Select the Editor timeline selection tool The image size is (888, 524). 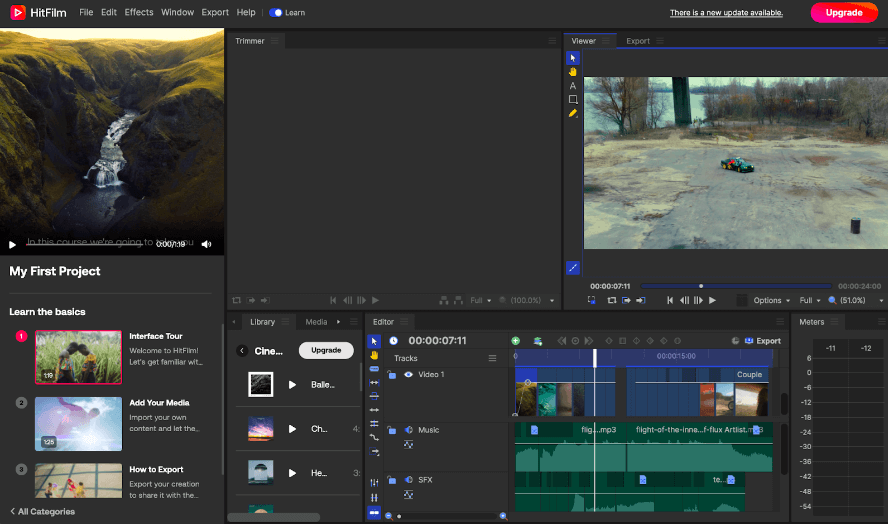pos(374,341)
